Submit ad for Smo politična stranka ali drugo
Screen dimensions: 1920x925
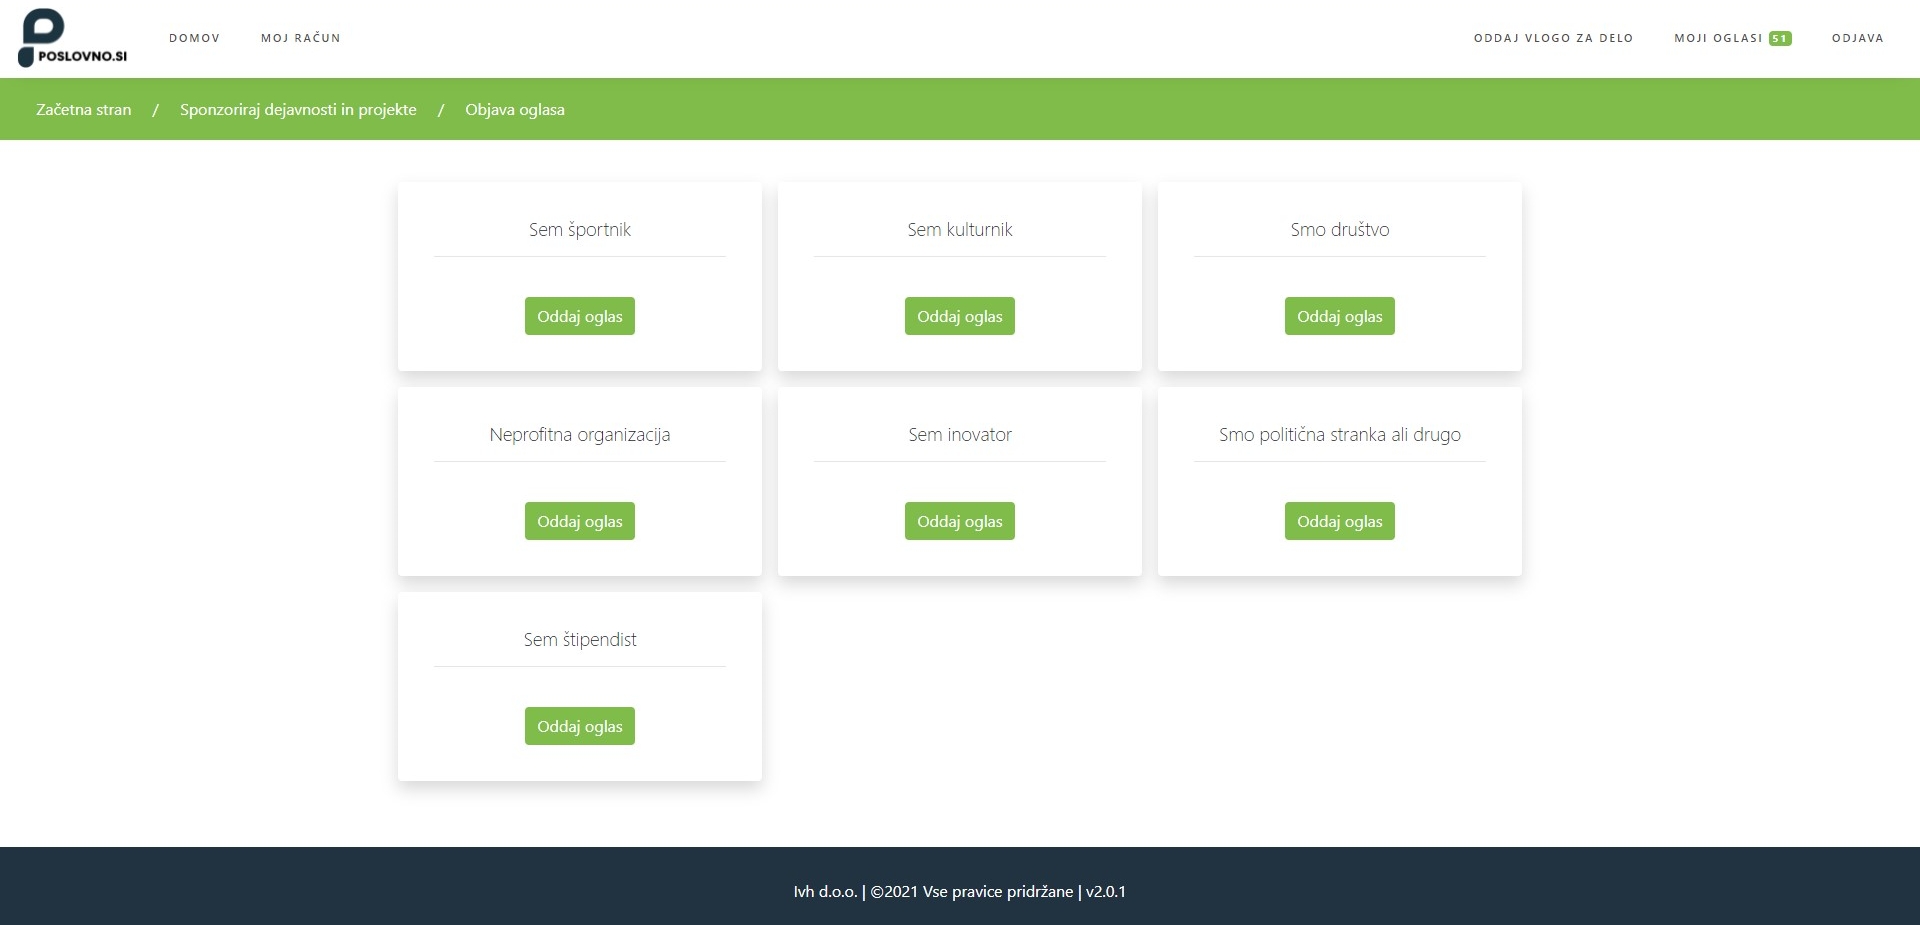pyautogui.click(x=1339, y=521)
